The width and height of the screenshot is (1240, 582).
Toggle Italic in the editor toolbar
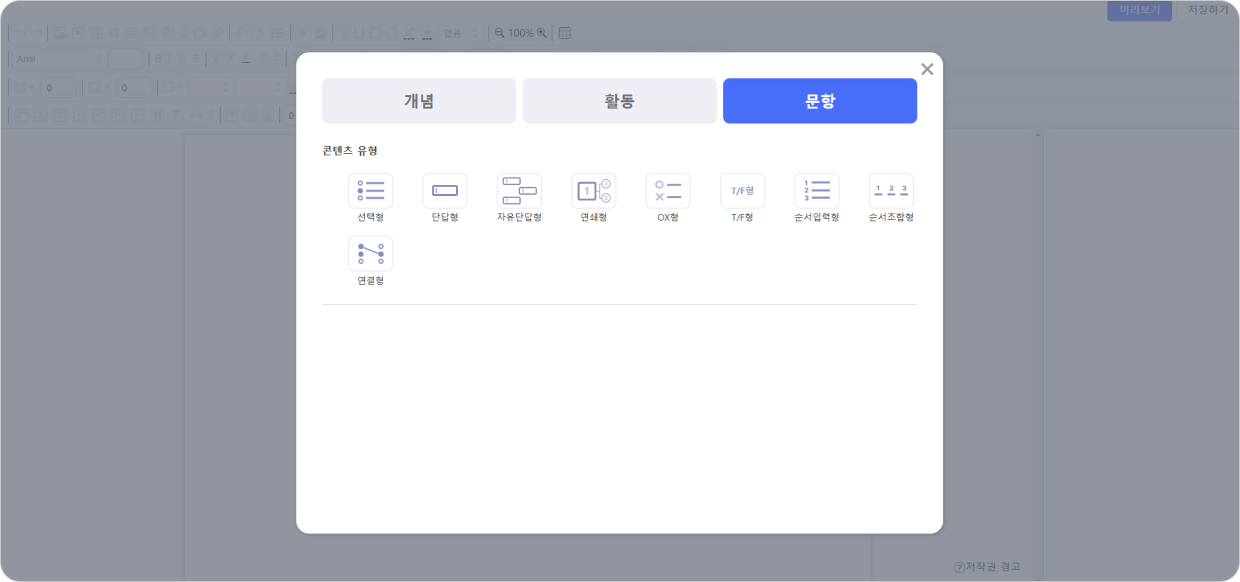(x=171, y=58)
